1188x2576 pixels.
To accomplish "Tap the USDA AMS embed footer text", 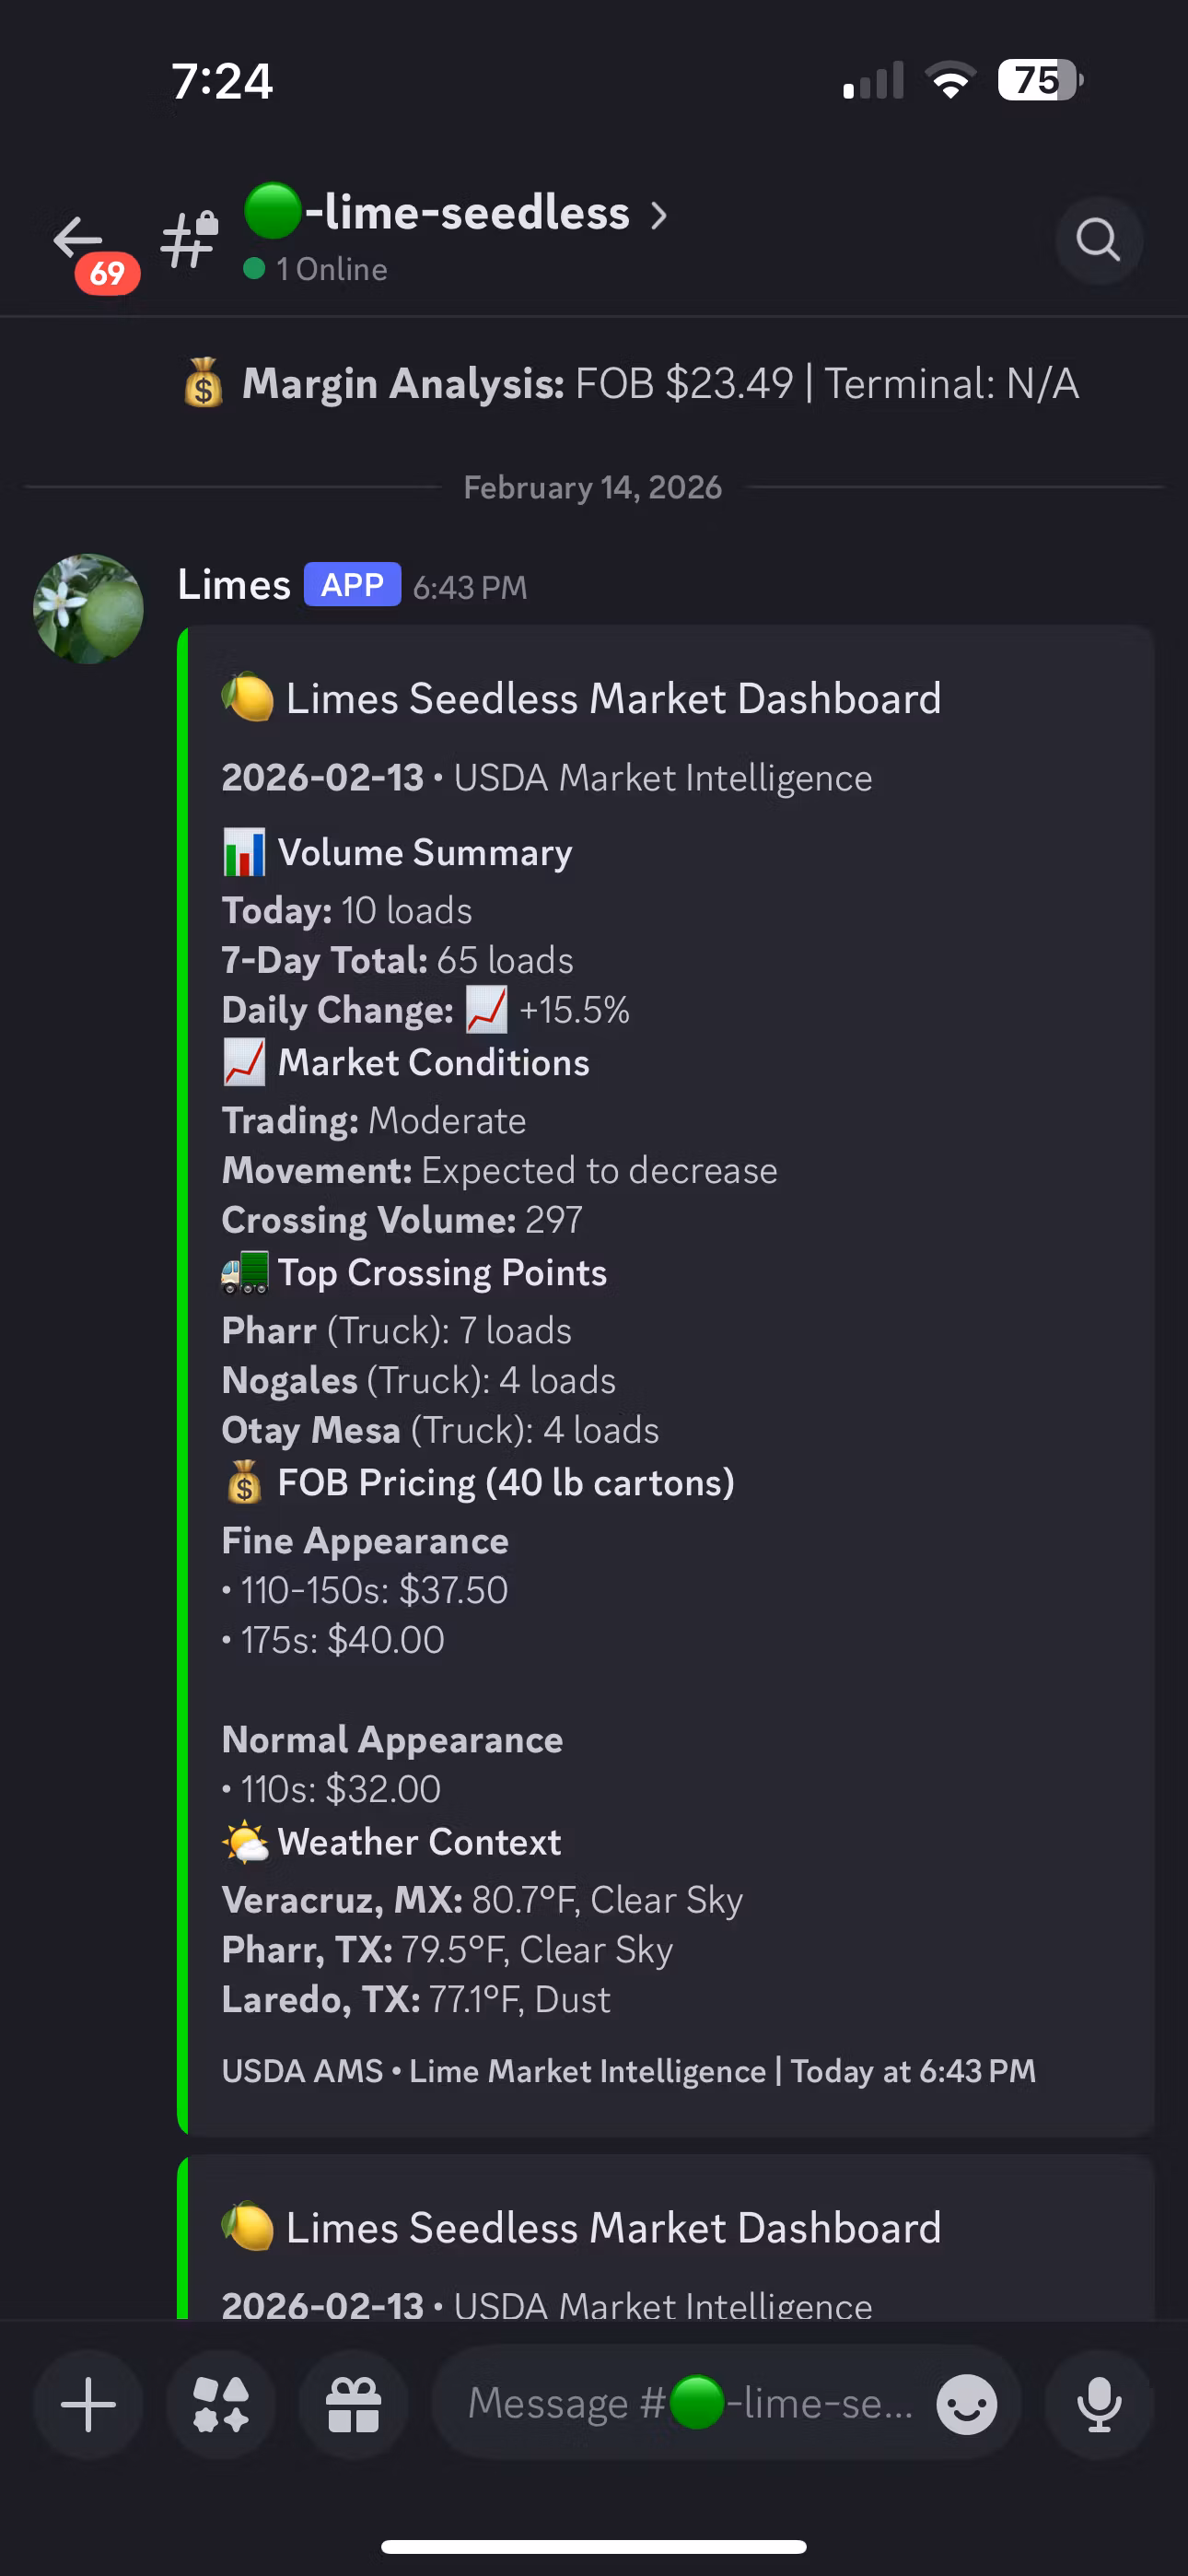I will [x=628, y=2070].
